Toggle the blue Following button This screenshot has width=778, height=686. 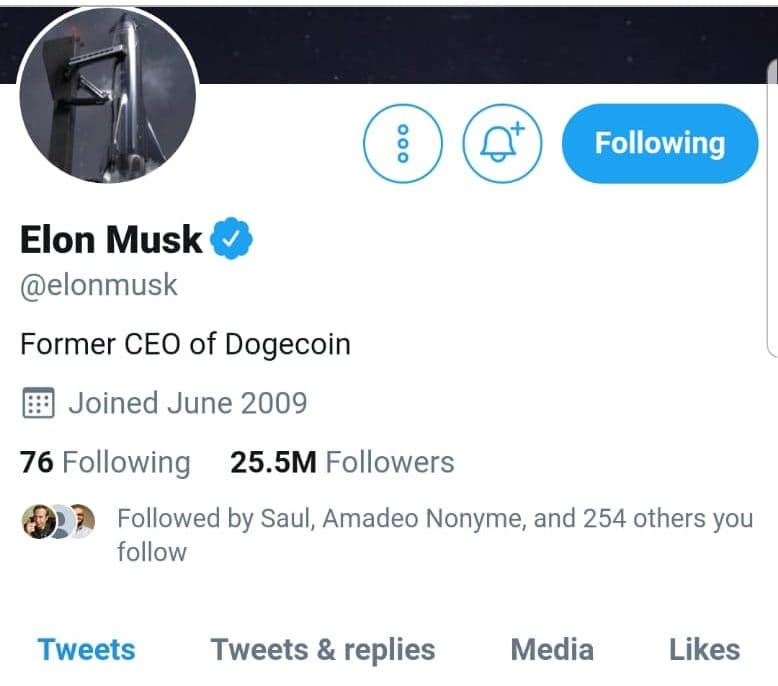tap(659, 143)
